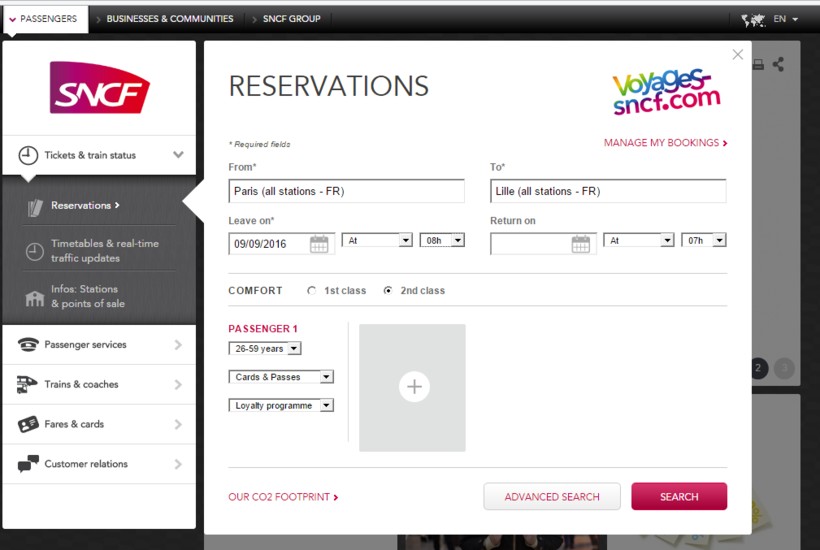This screenshot has width=820, height=550.
Task: Open the Cards & Passes dropdown
Action: 281,376
